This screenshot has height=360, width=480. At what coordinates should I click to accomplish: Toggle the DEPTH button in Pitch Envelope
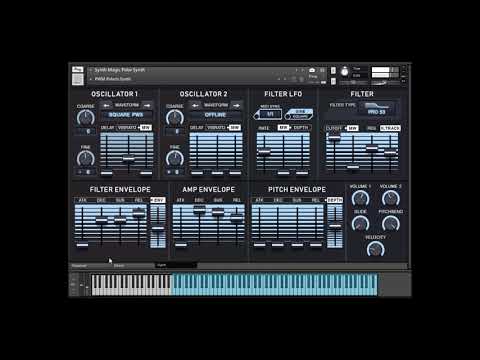pyautogui.click(x=335, y=200)
